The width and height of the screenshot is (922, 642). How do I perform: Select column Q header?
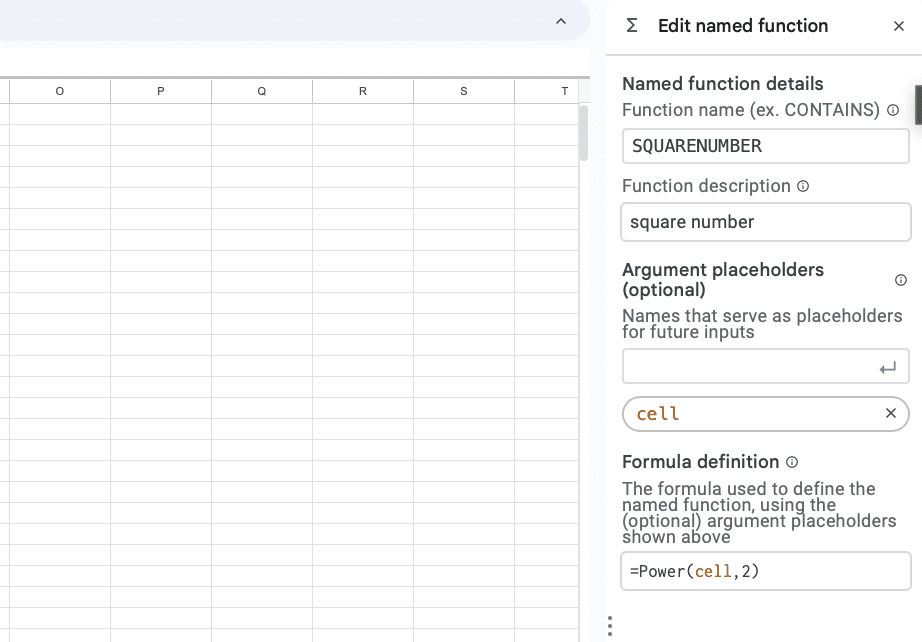(262, 91)
